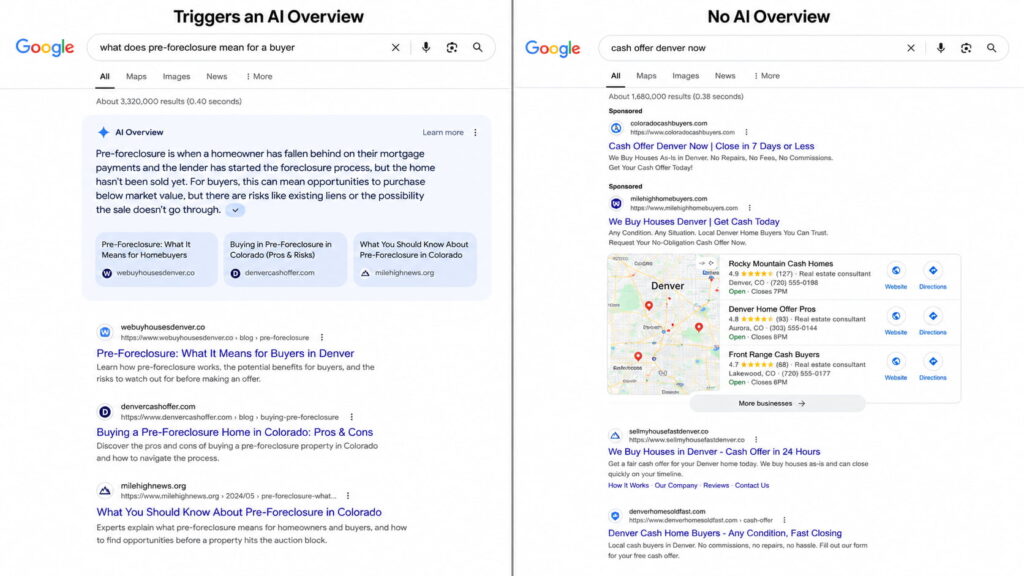1024x576 pixels.
Task: Start voice search in left search bar
Action: 426,48
